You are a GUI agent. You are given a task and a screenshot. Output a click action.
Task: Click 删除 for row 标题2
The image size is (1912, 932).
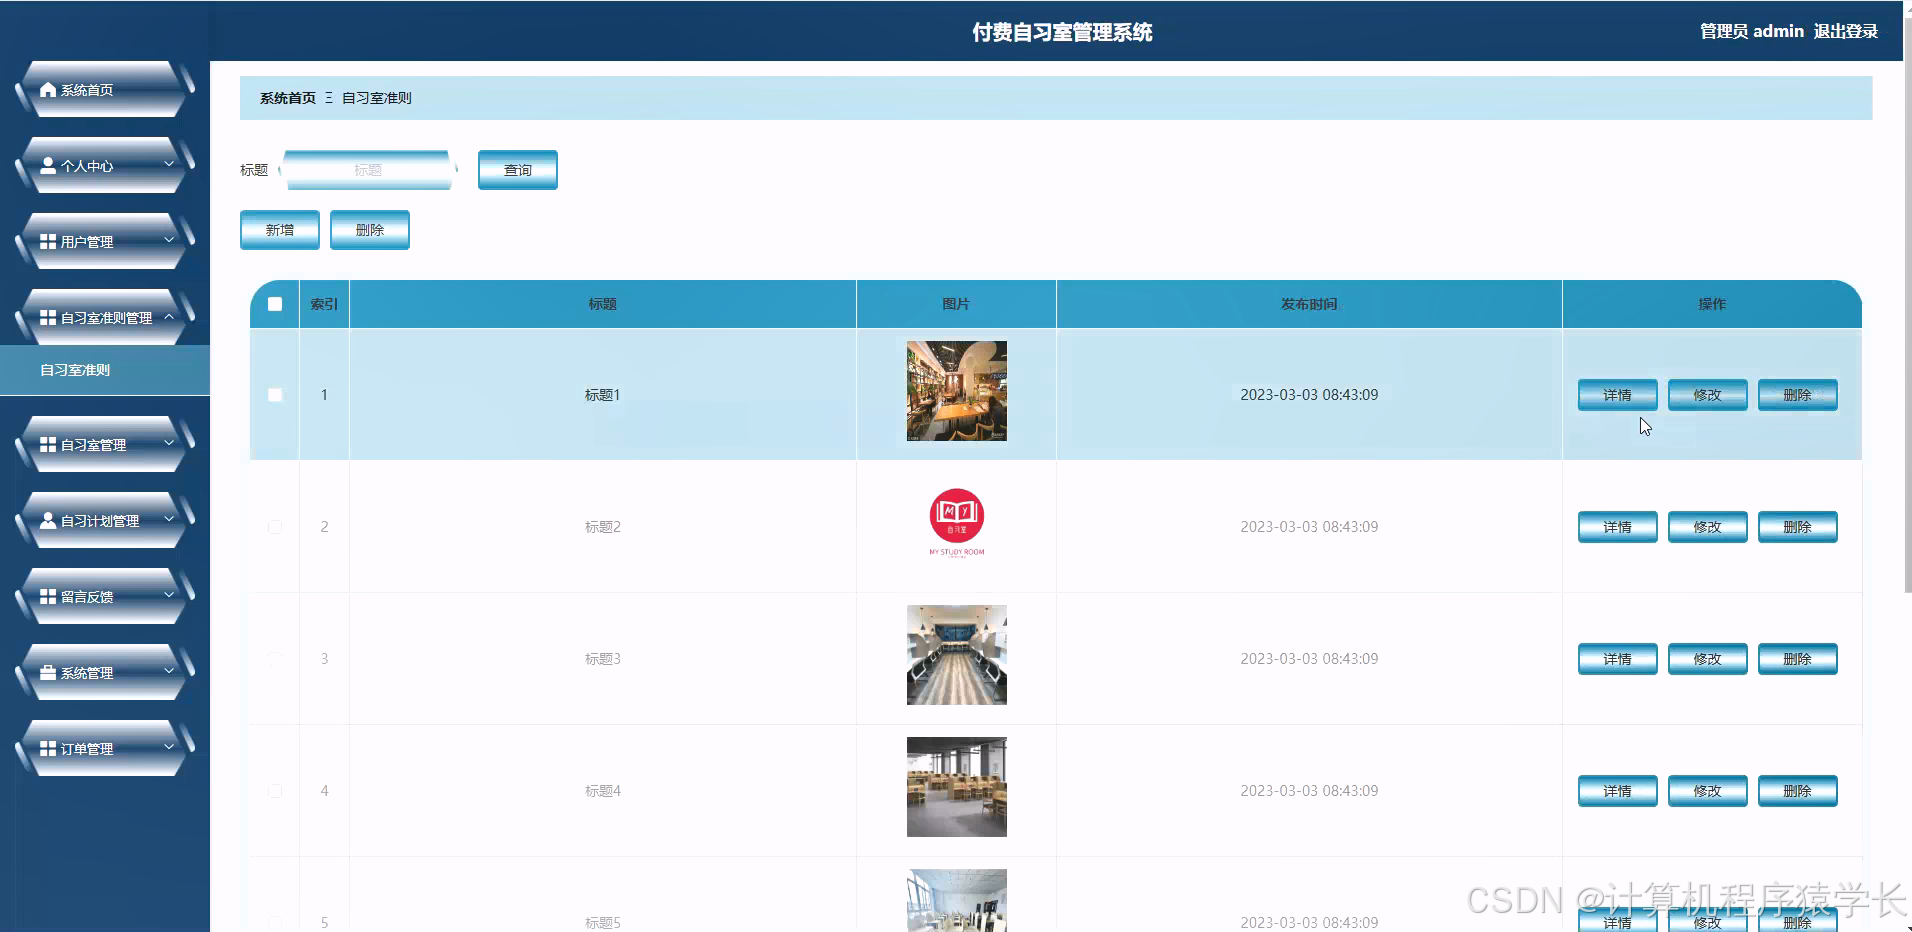click(x=1798, y=527)
